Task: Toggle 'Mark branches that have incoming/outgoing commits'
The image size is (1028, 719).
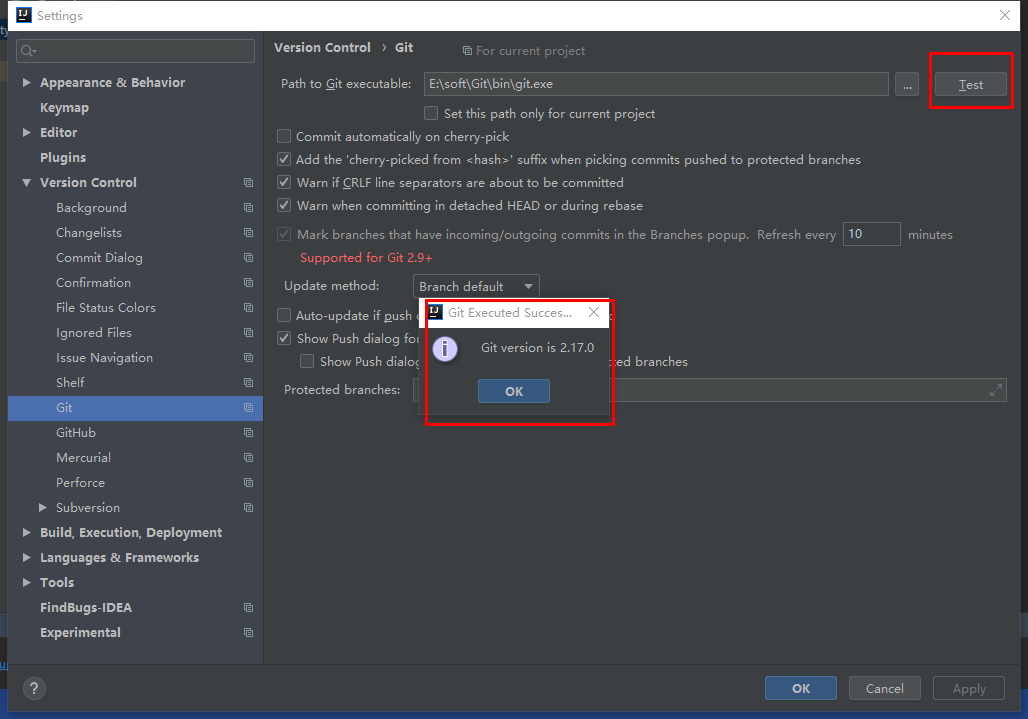Action: coord(284,234)
